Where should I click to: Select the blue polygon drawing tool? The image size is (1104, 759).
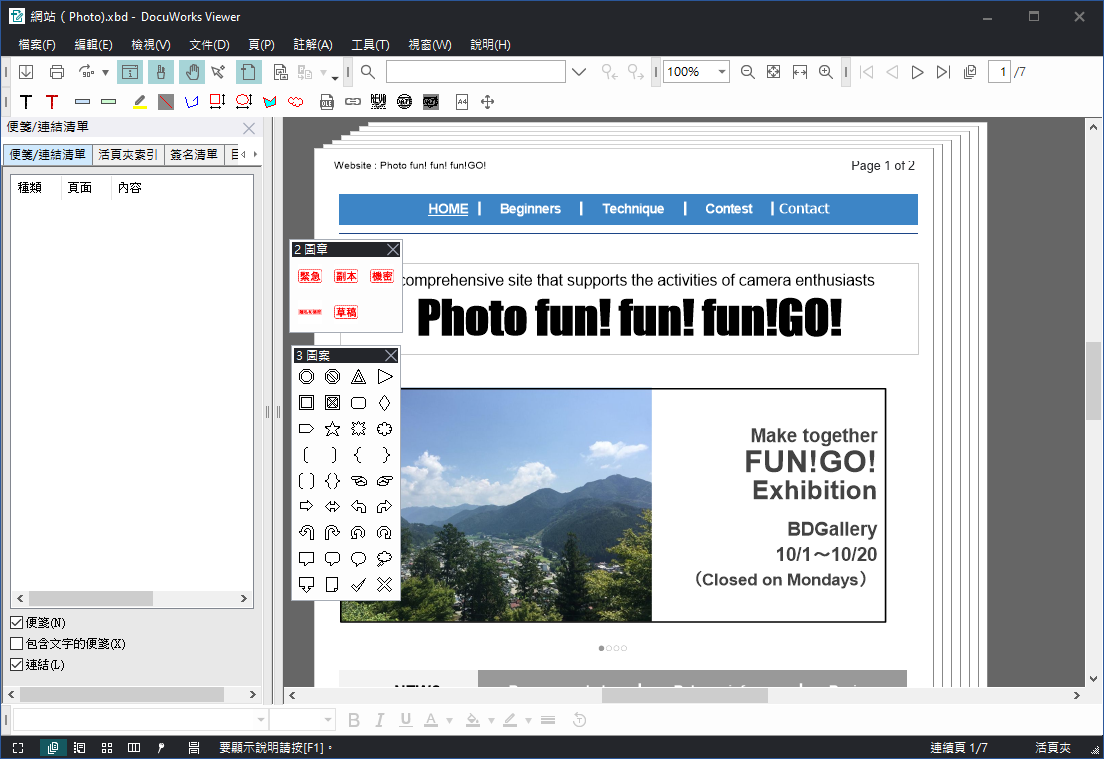coord(192,102)
